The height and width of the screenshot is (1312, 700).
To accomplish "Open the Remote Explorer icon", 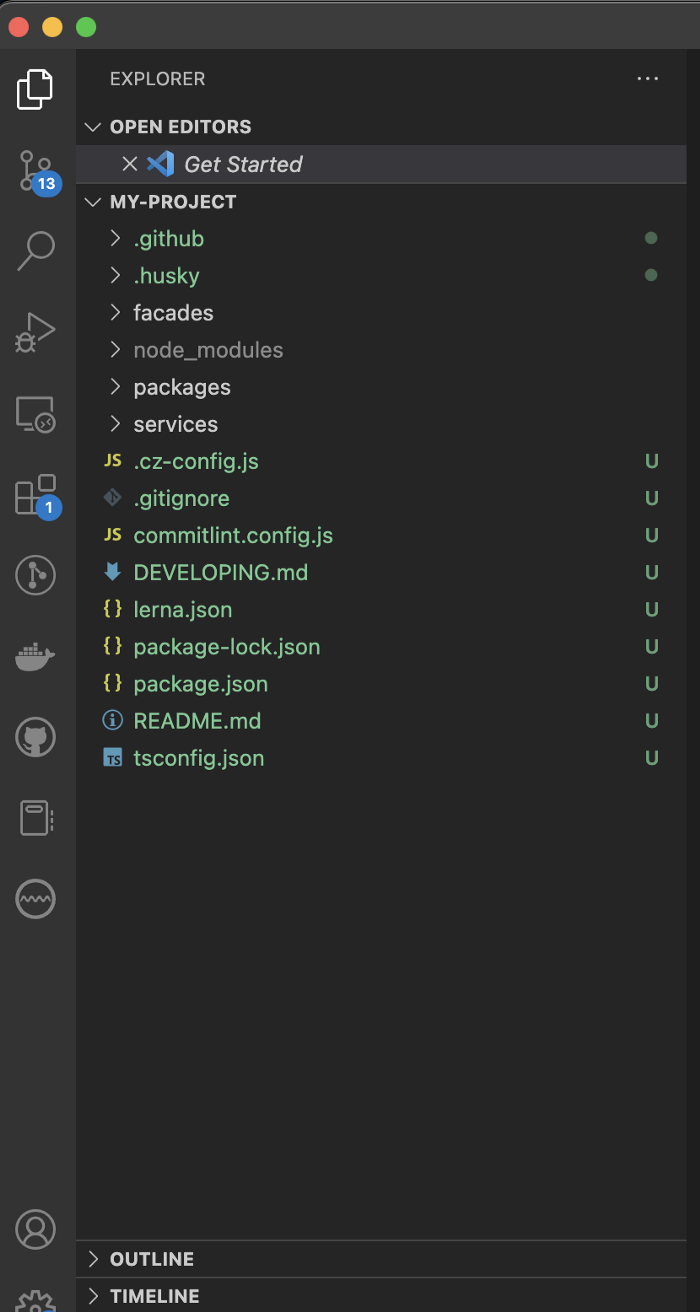I will tap(36, 413).
